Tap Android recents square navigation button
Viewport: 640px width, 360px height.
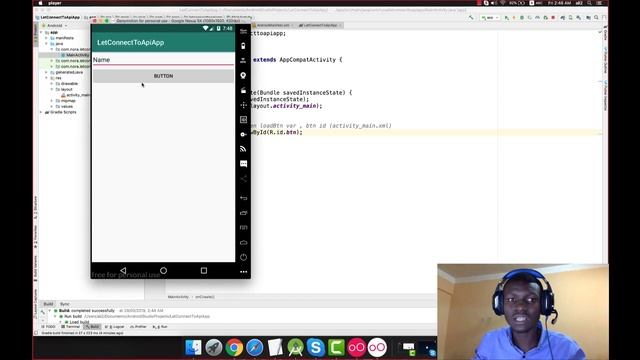(x=204, y=270)
